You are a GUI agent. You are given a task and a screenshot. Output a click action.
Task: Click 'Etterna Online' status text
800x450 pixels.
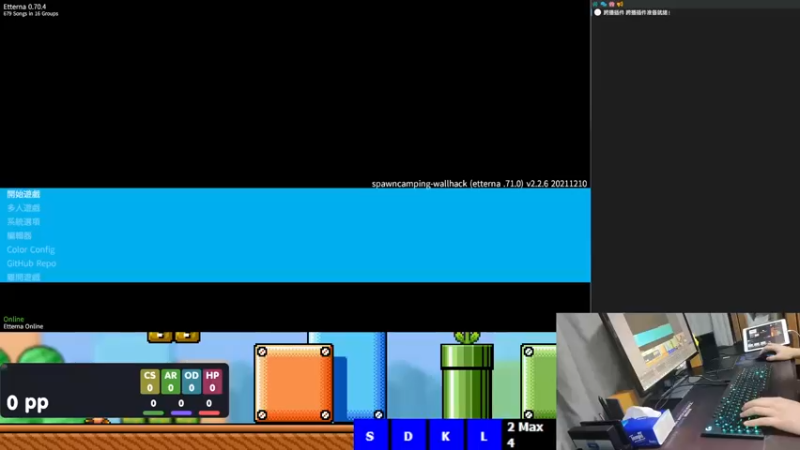[23, 326]
